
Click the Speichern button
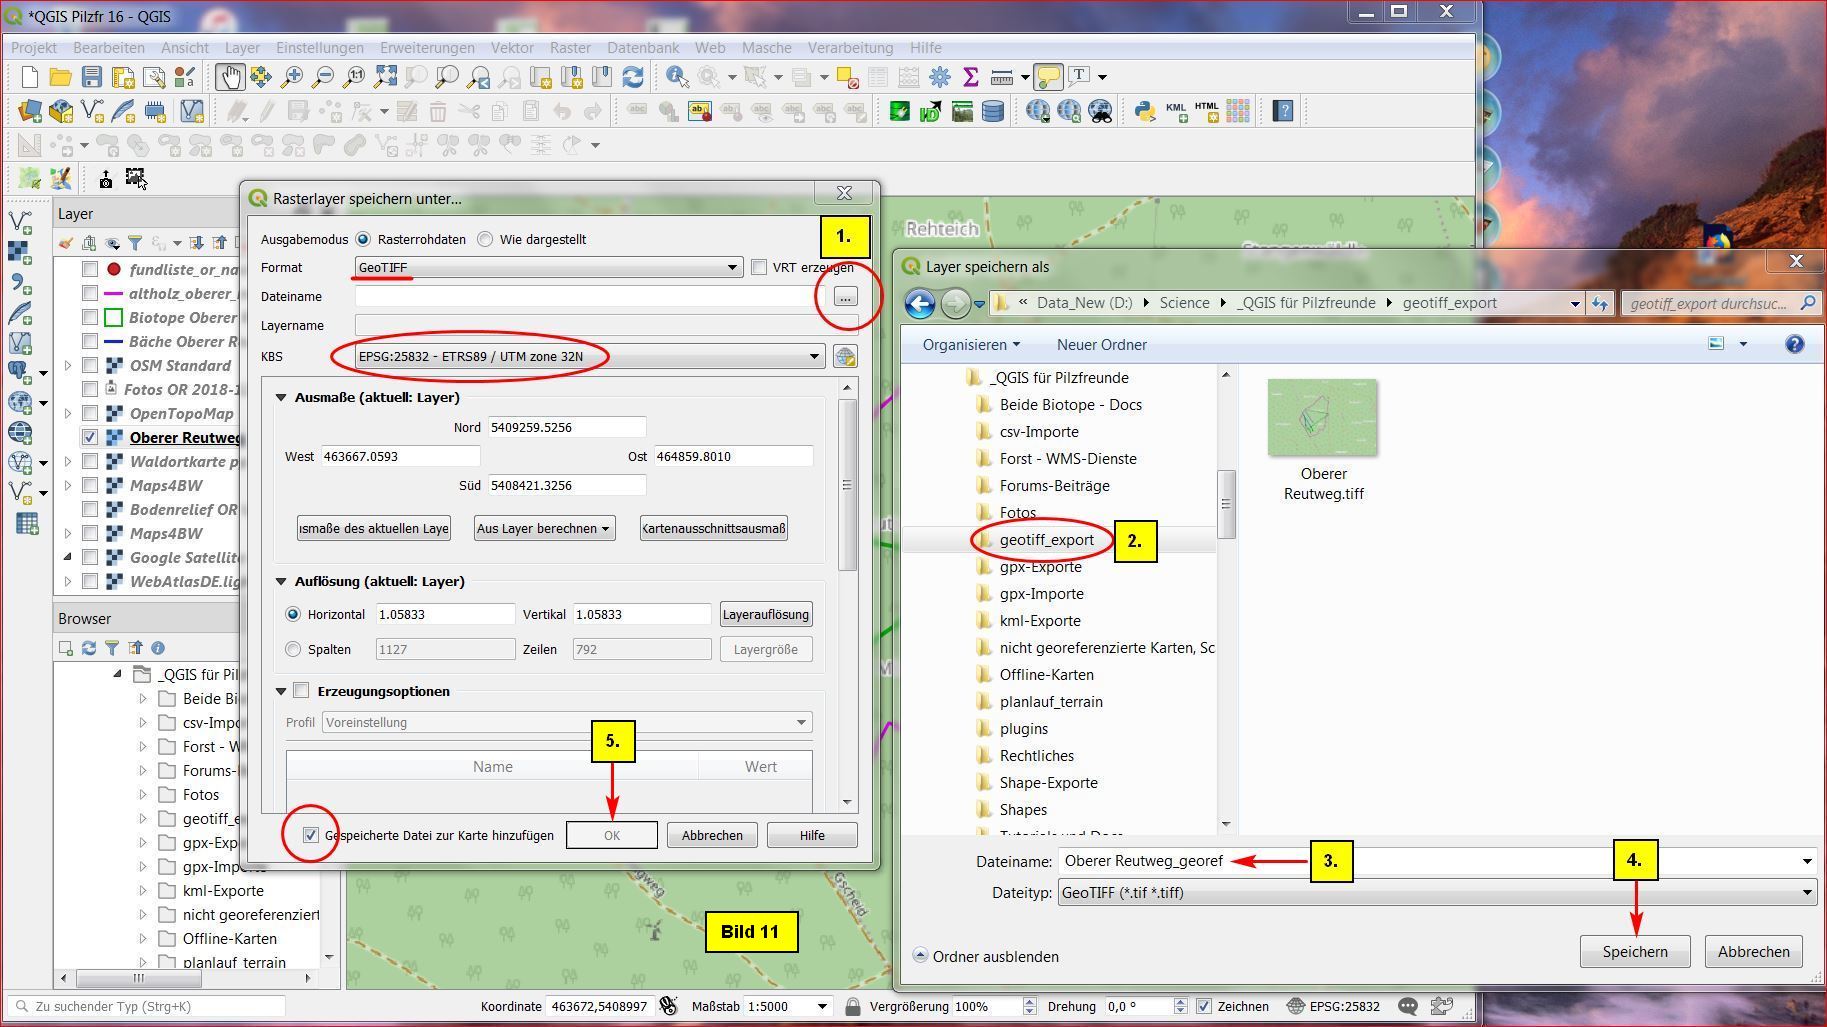point(1634,951)
